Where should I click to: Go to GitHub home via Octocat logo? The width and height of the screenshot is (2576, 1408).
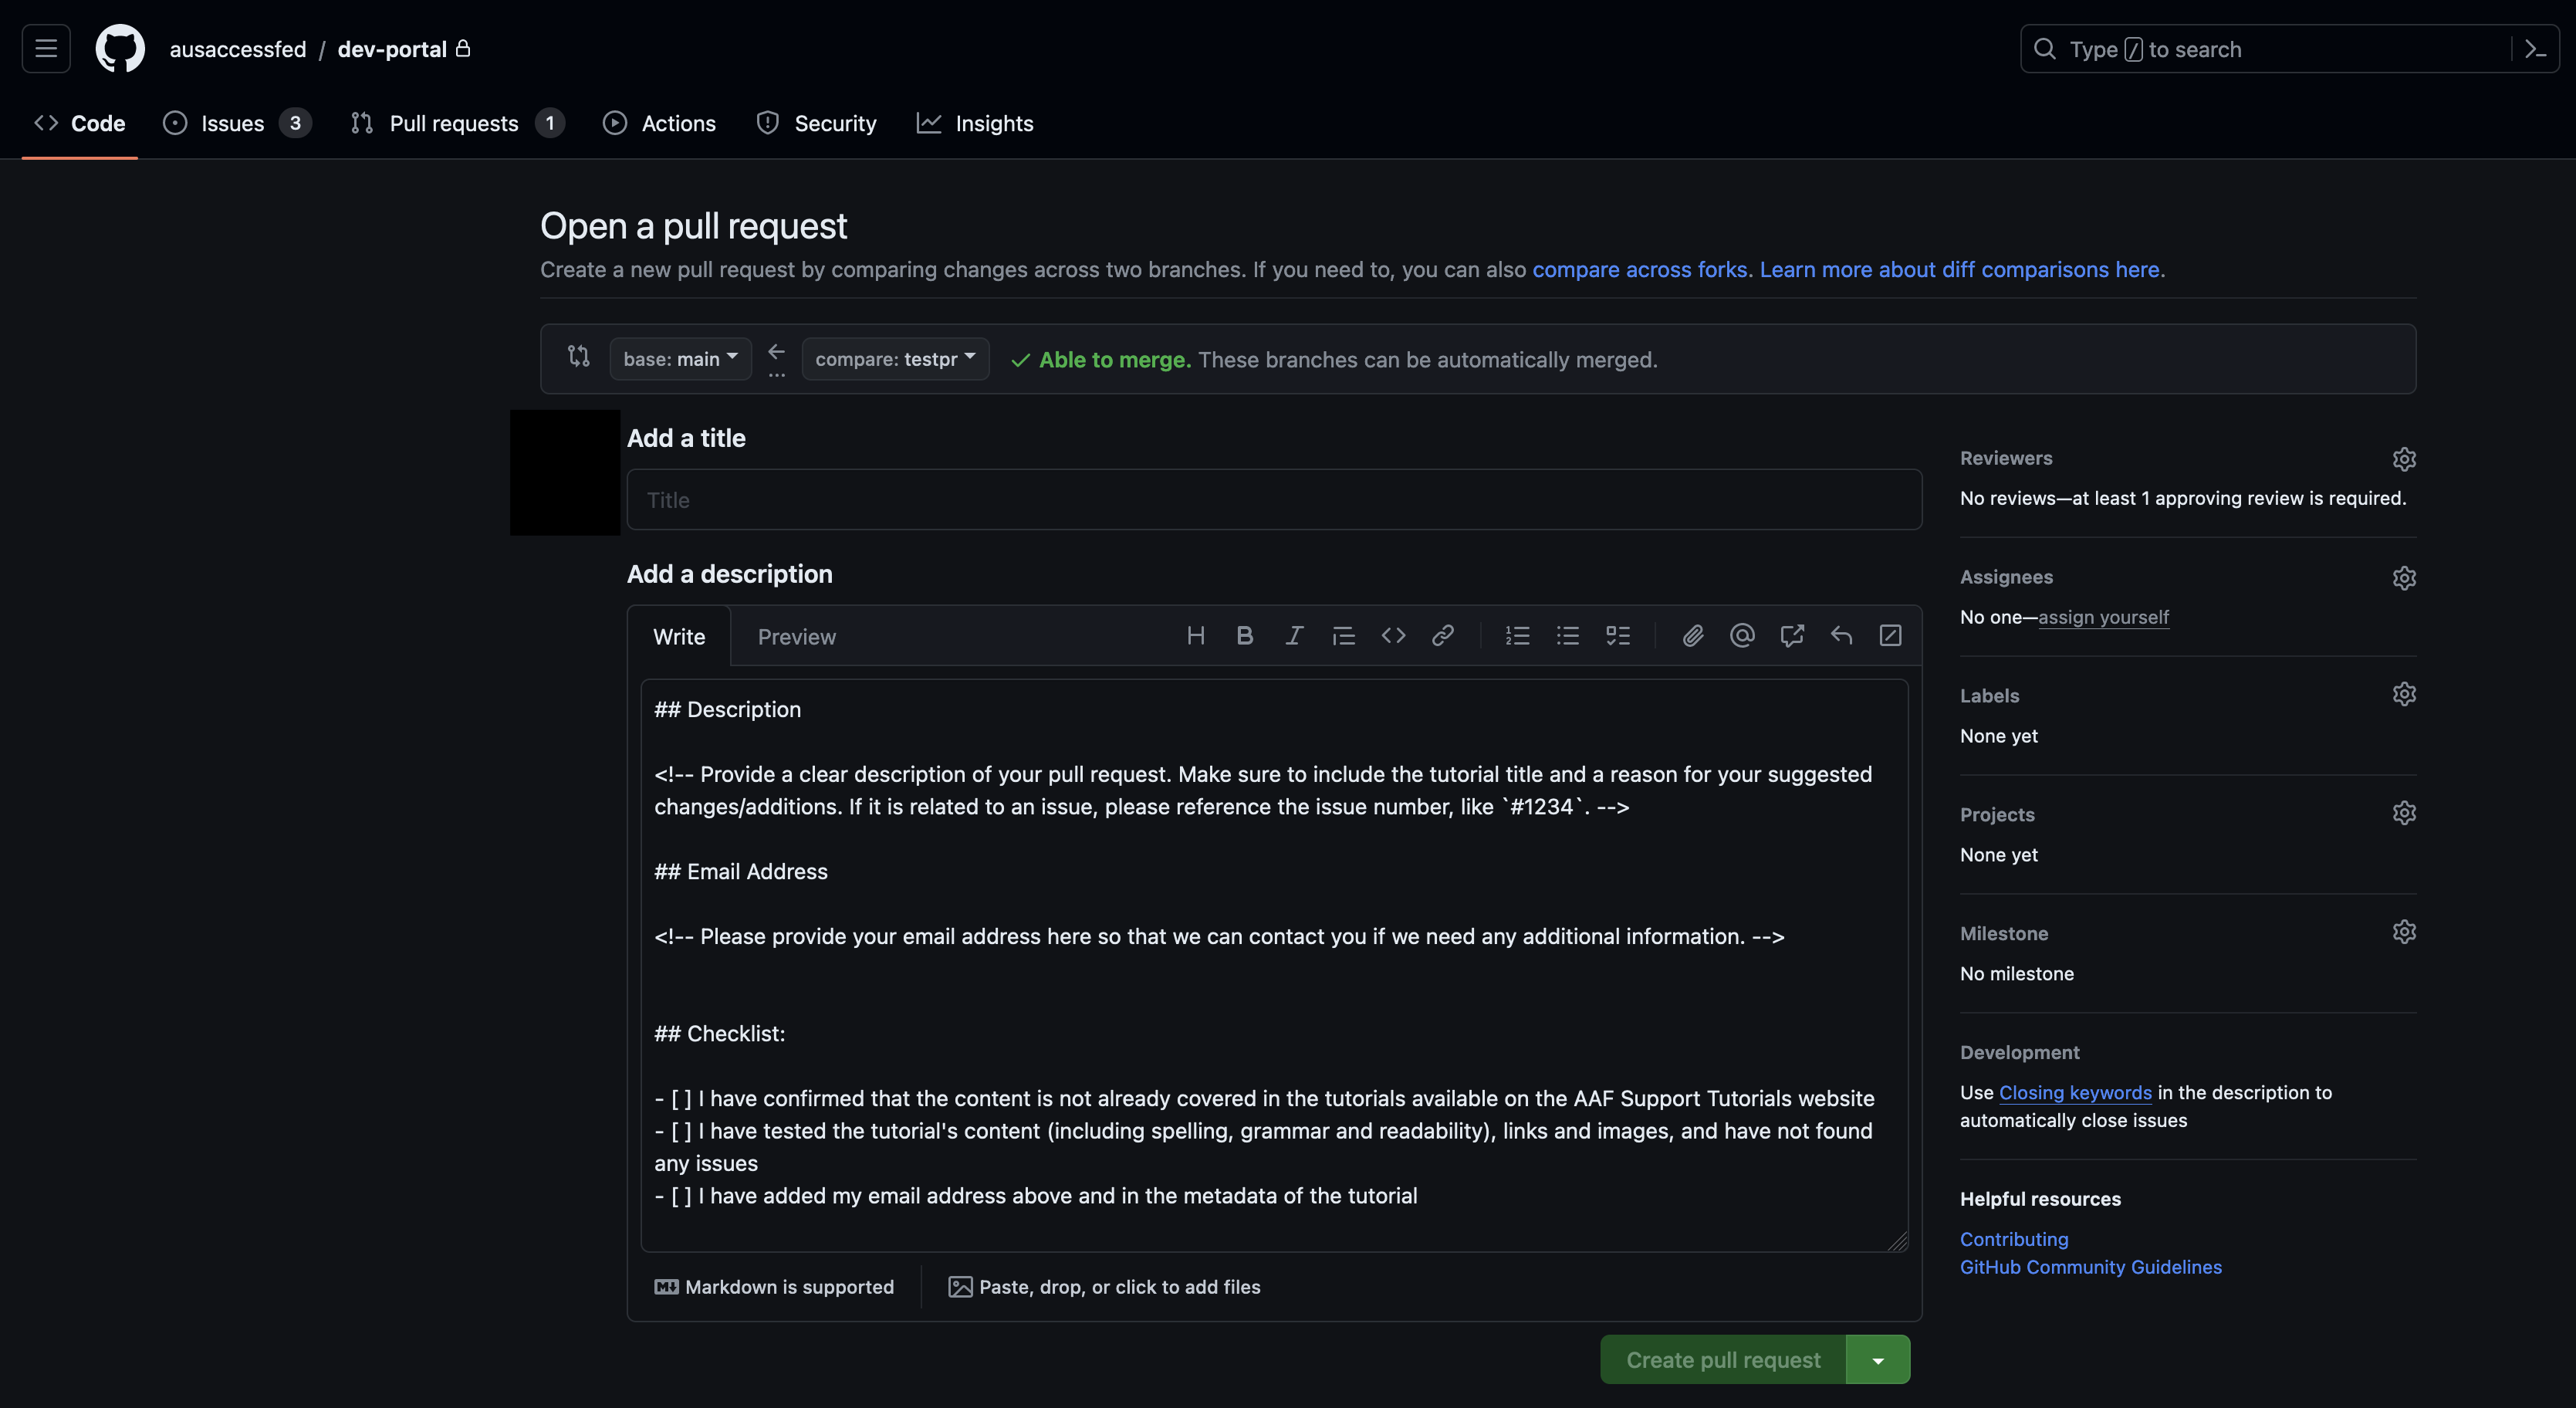120,49
